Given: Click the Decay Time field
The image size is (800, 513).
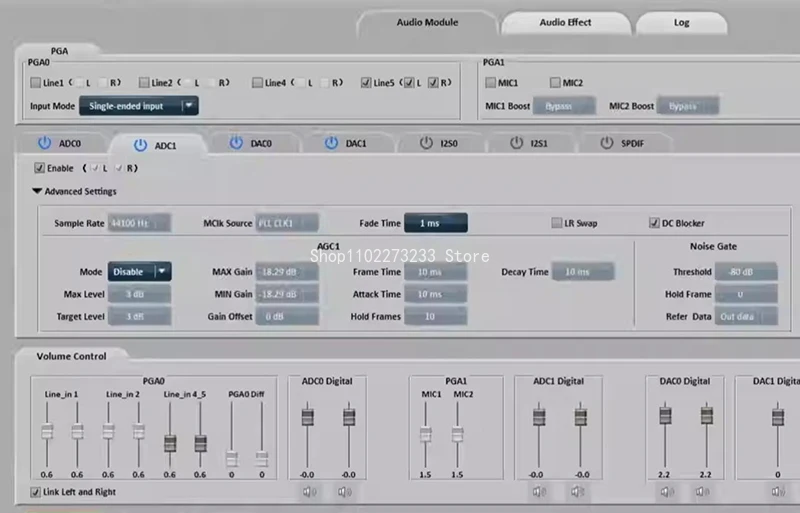Looking at the screenshot, I should pyautogui.click(x=583, y=272).
